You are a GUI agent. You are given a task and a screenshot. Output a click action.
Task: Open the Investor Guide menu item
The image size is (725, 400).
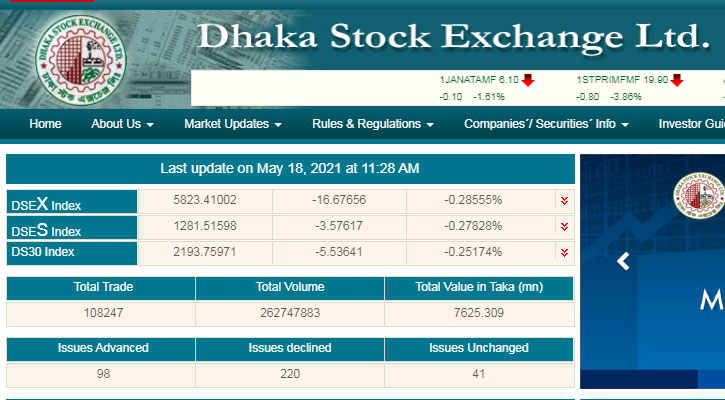tap(691, 124)
